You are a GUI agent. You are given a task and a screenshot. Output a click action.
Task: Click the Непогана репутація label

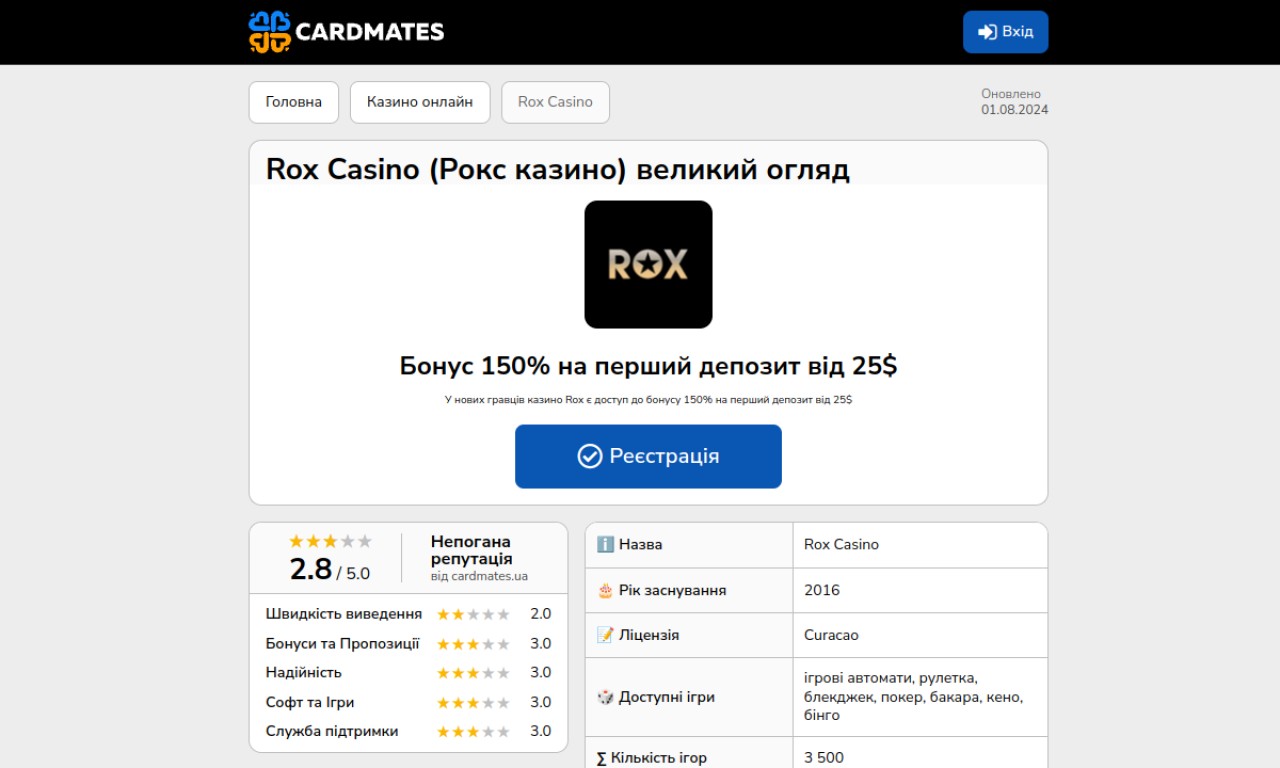[472, 550]
